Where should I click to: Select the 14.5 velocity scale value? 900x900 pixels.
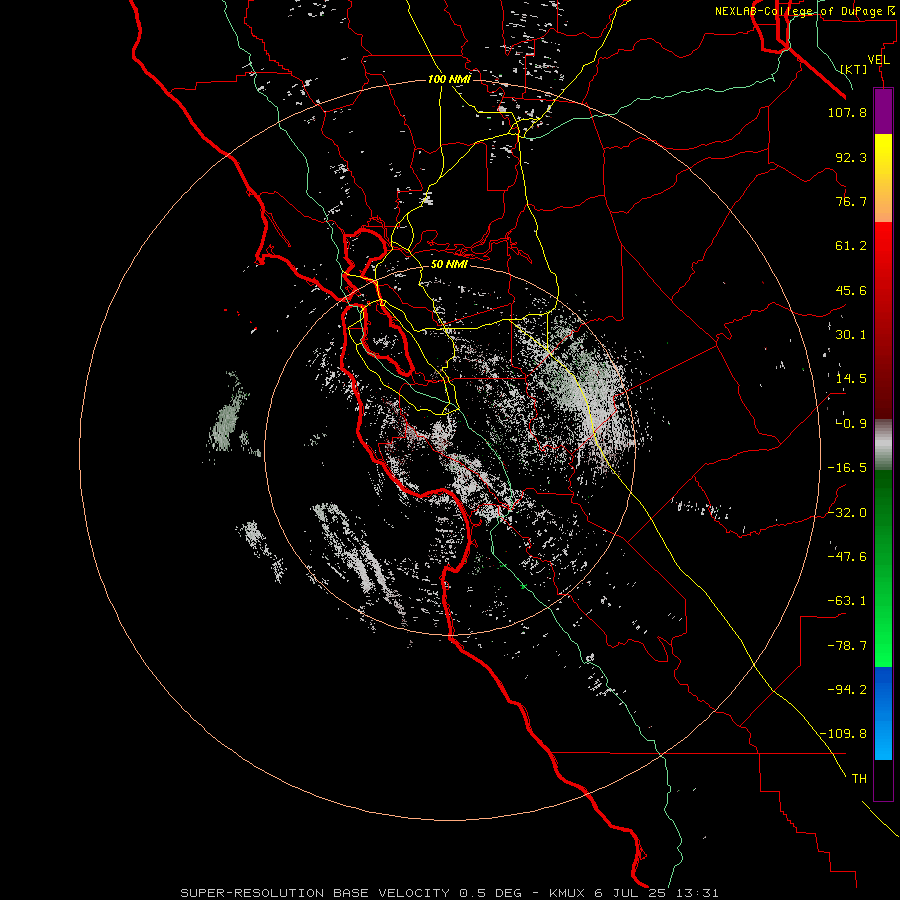(x=851, y=379)
